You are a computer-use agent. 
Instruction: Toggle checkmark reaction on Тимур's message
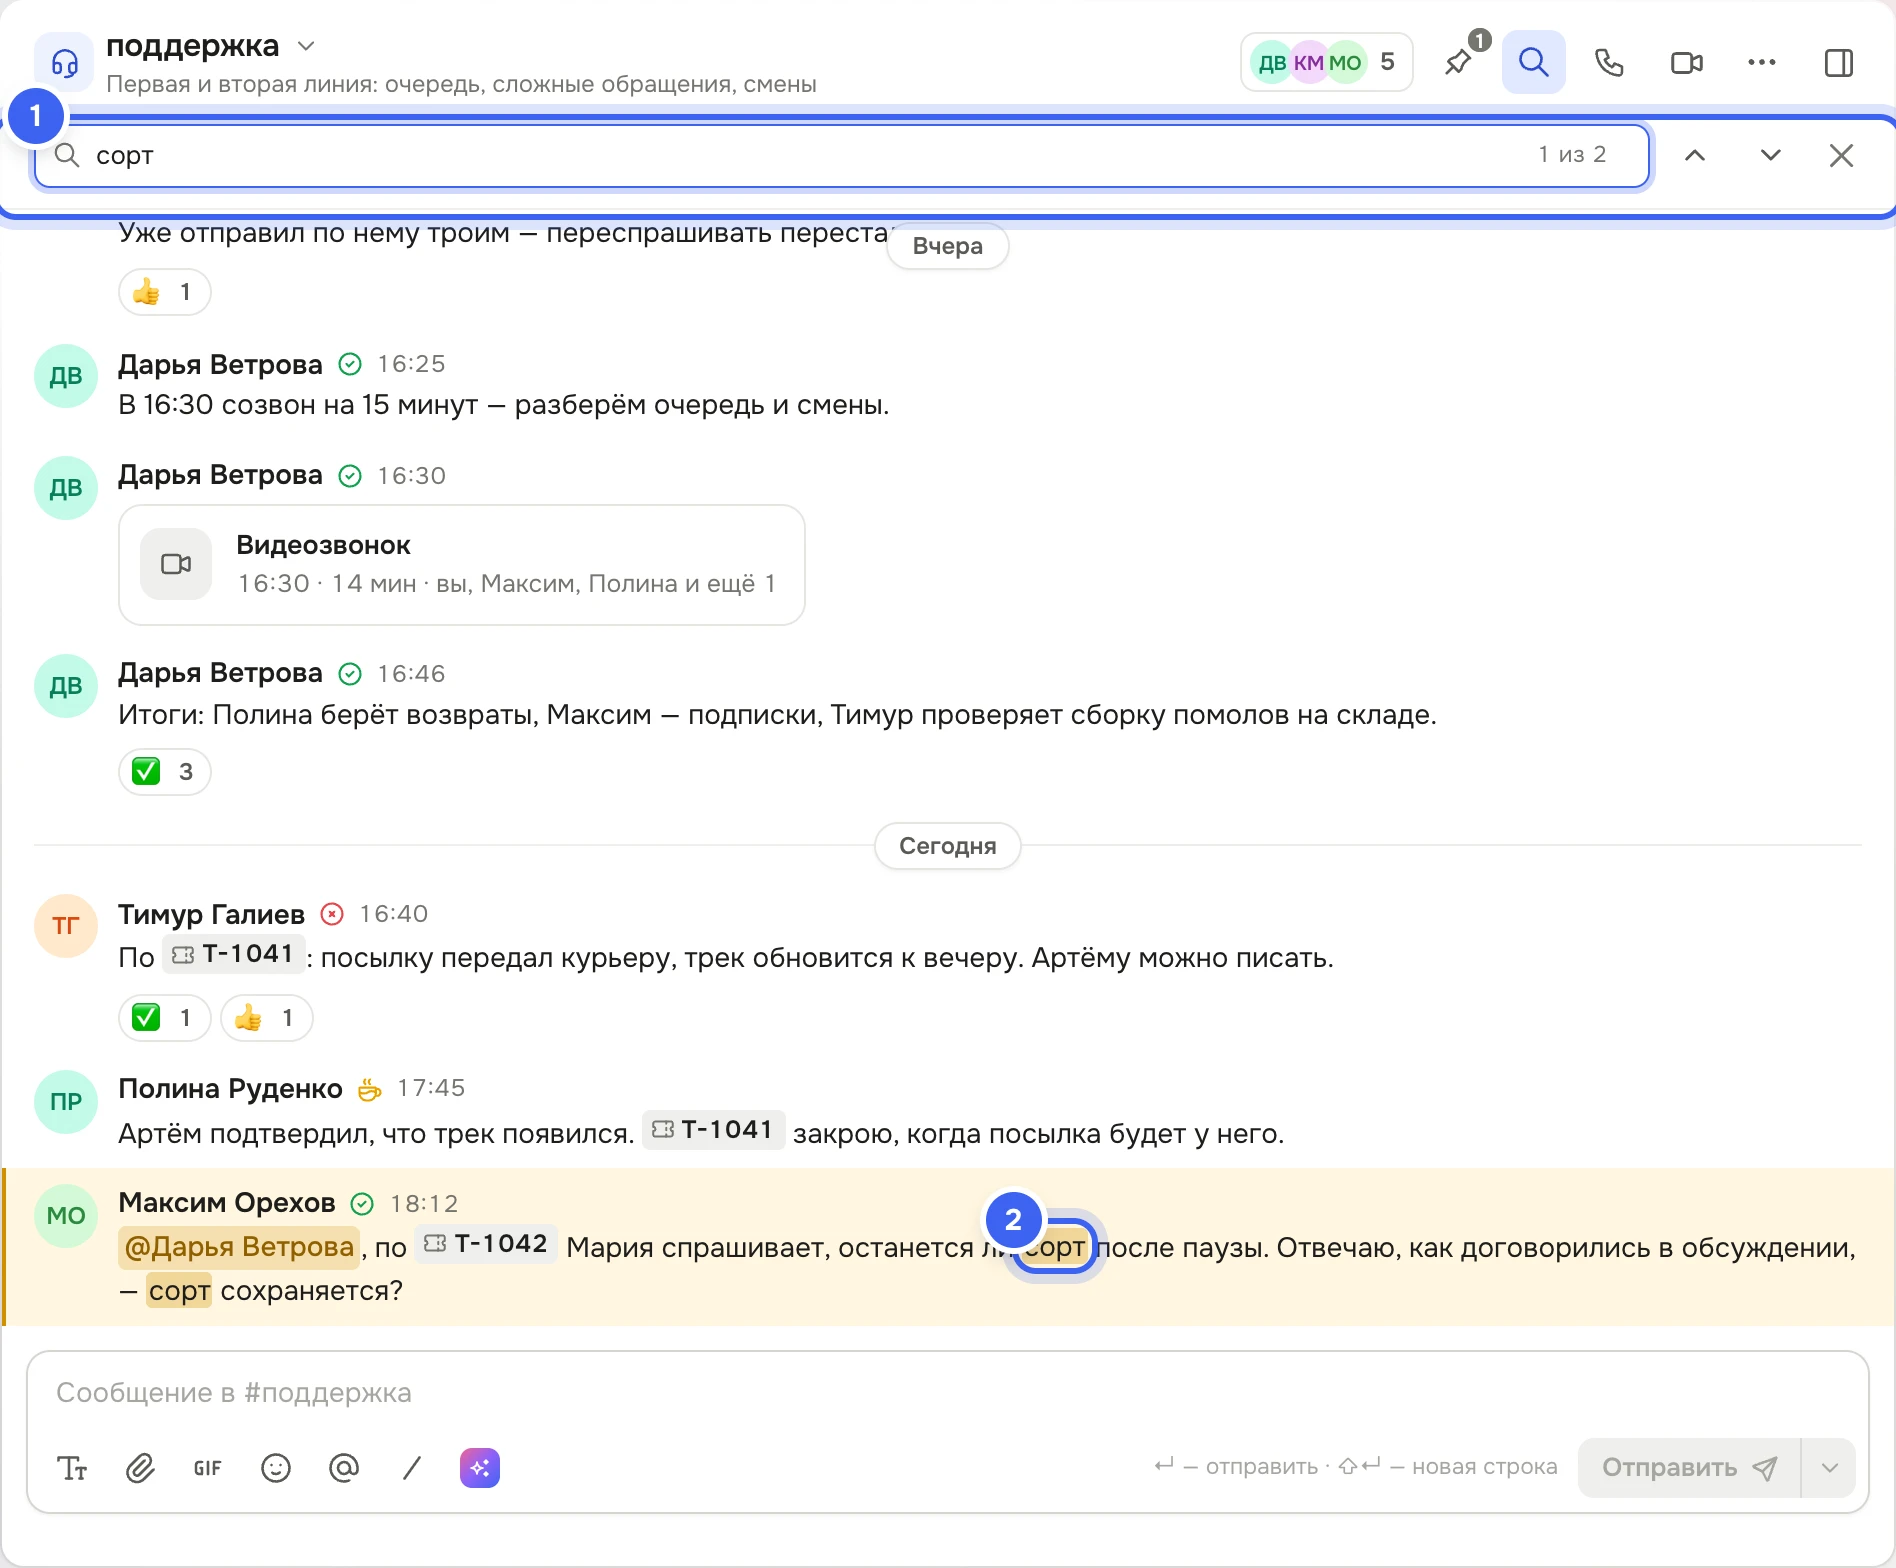tap(165, 1018)
